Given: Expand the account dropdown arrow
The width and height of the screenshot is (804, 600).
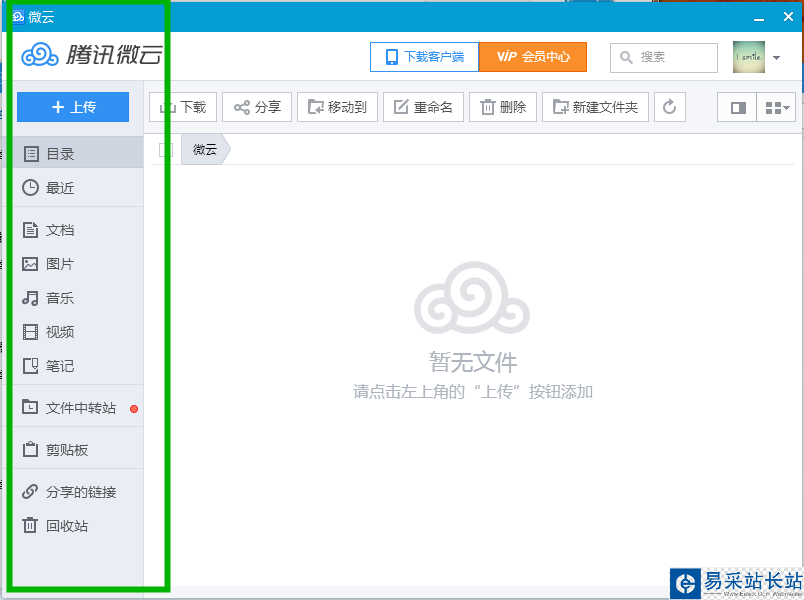Looking at the screenshot, I should click(x=776, y=57).
